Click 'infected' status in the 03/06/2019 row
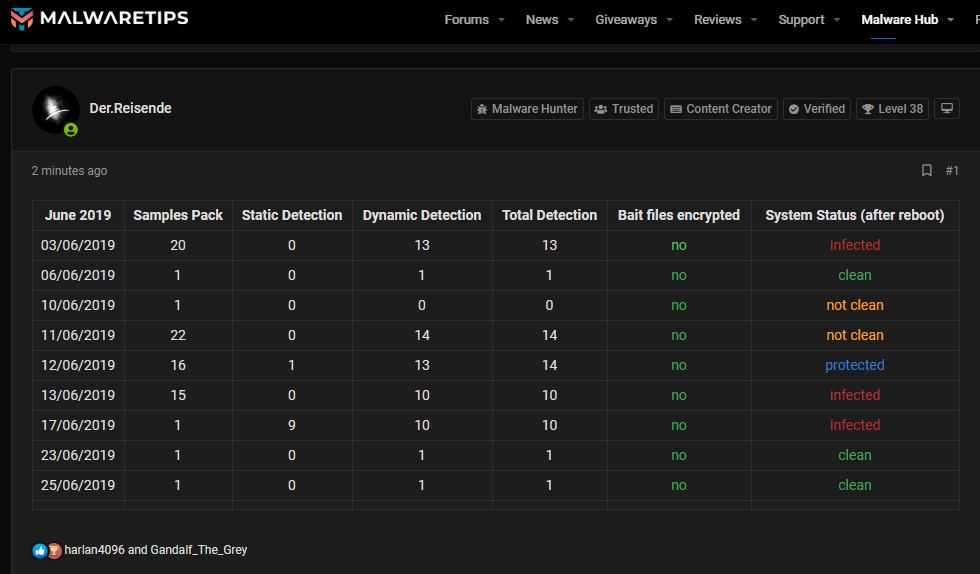The width and height of the screenshot is (980, 574). pos(855,245)
